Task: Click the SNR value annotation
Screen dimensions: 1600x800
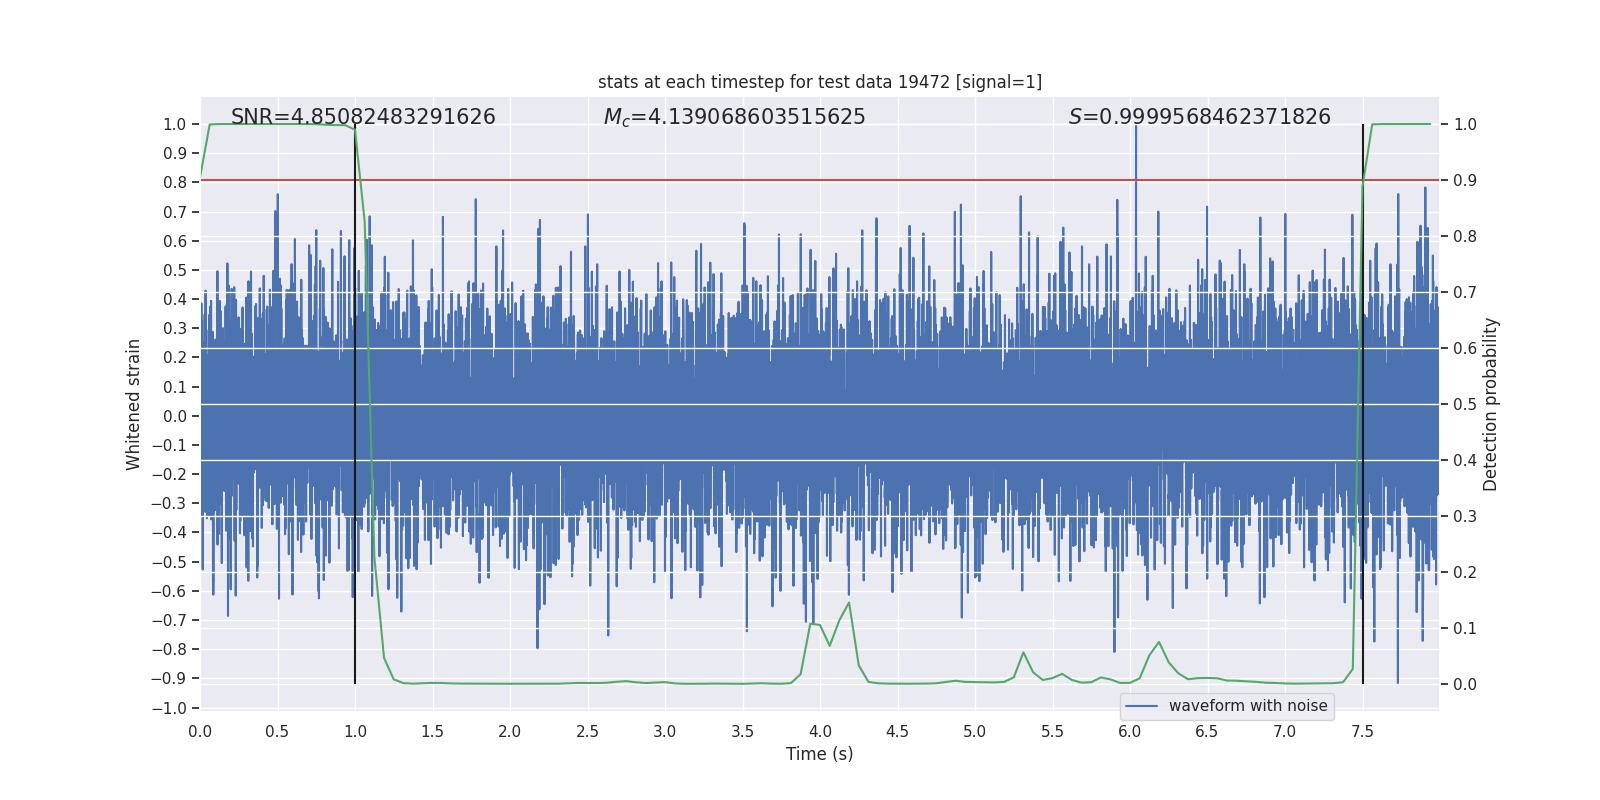Action: (363, 117)
